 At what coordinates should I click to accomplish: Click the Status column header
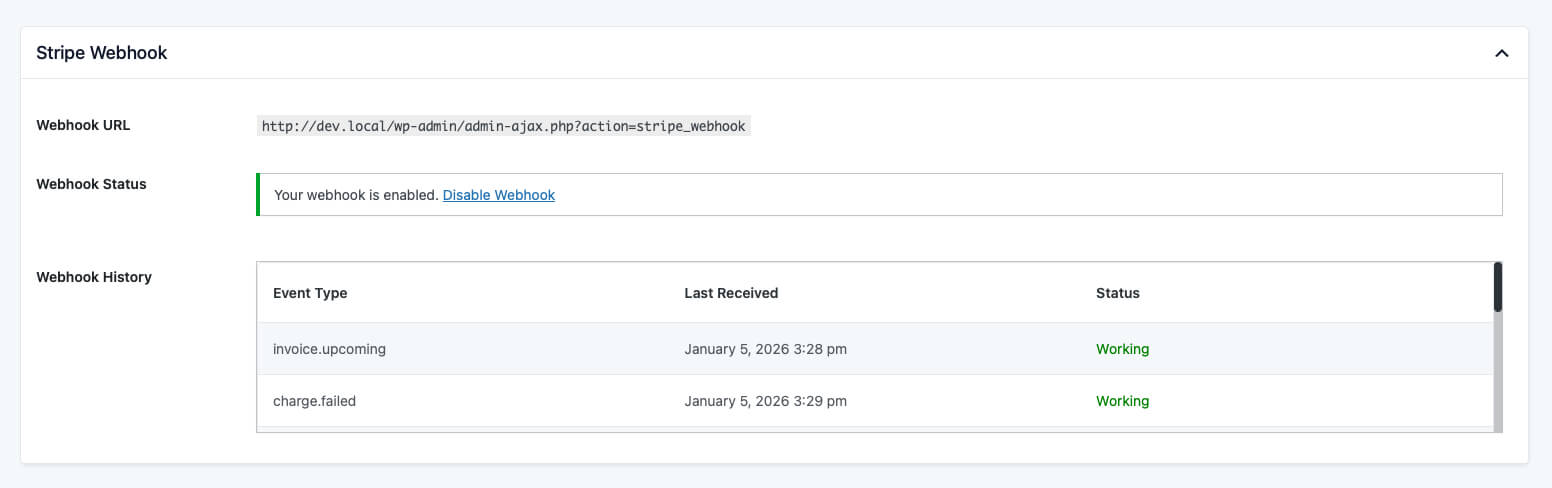[x=1118, y=293]
